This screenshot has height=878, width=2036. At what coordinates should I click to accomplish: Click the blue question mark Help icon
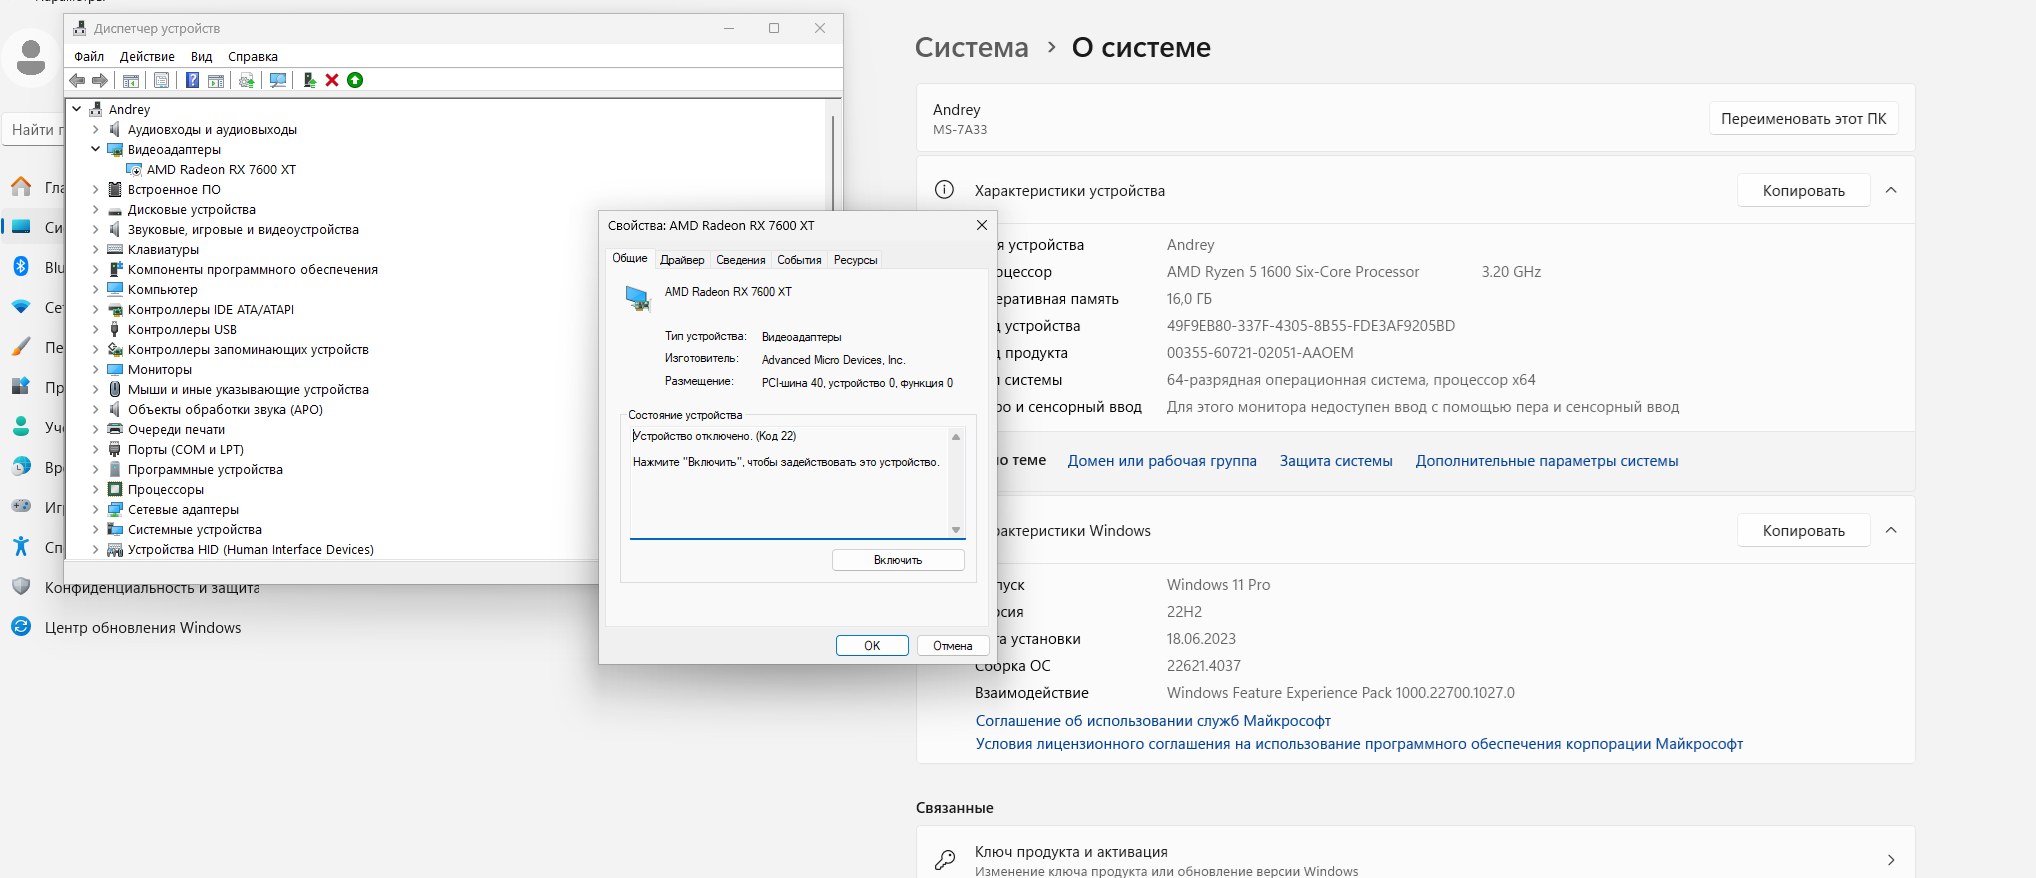192,80
